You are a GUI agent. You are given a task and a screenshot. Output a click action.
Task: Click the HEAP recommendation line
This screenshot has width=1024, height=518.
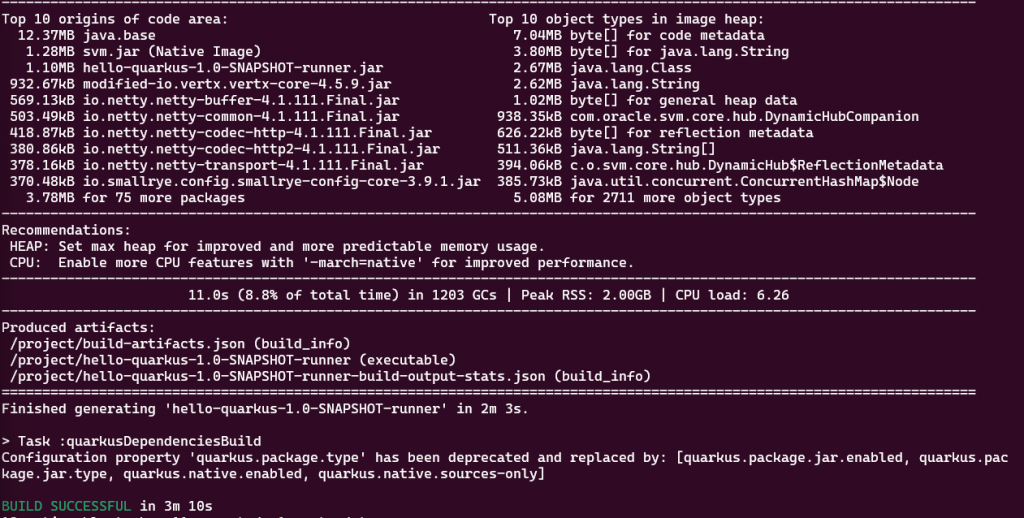tap(277, 246)
